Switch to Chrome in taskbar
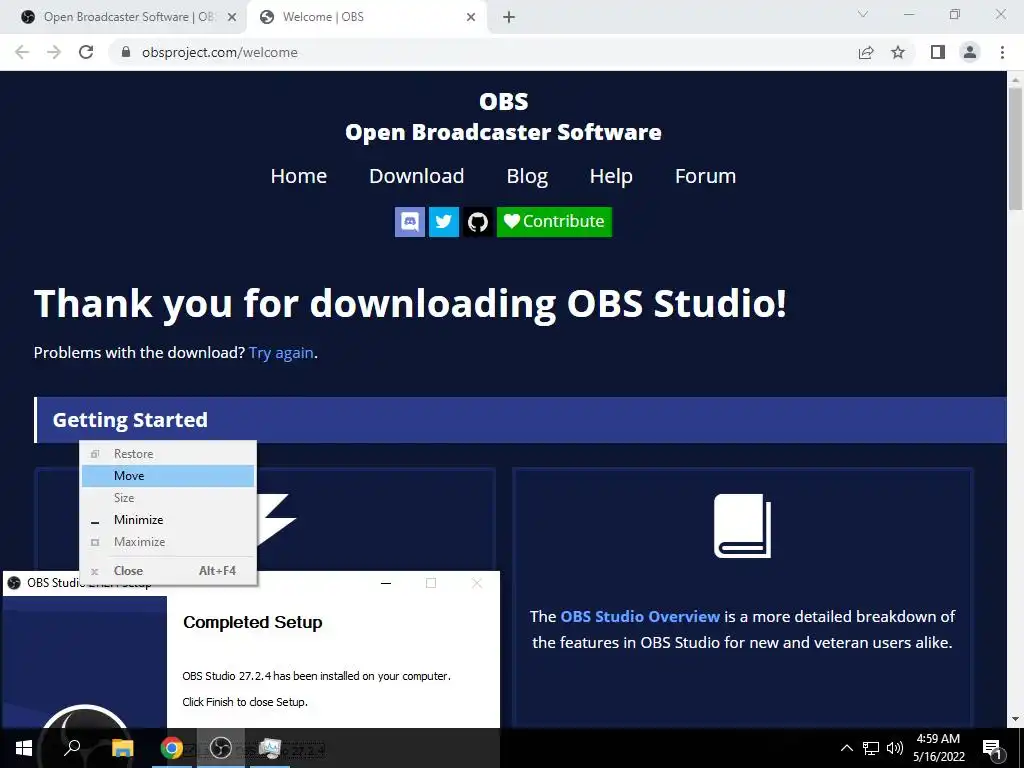Image resolution: width=1024 pixels, height=768 pixels. [x=172, y=748]
